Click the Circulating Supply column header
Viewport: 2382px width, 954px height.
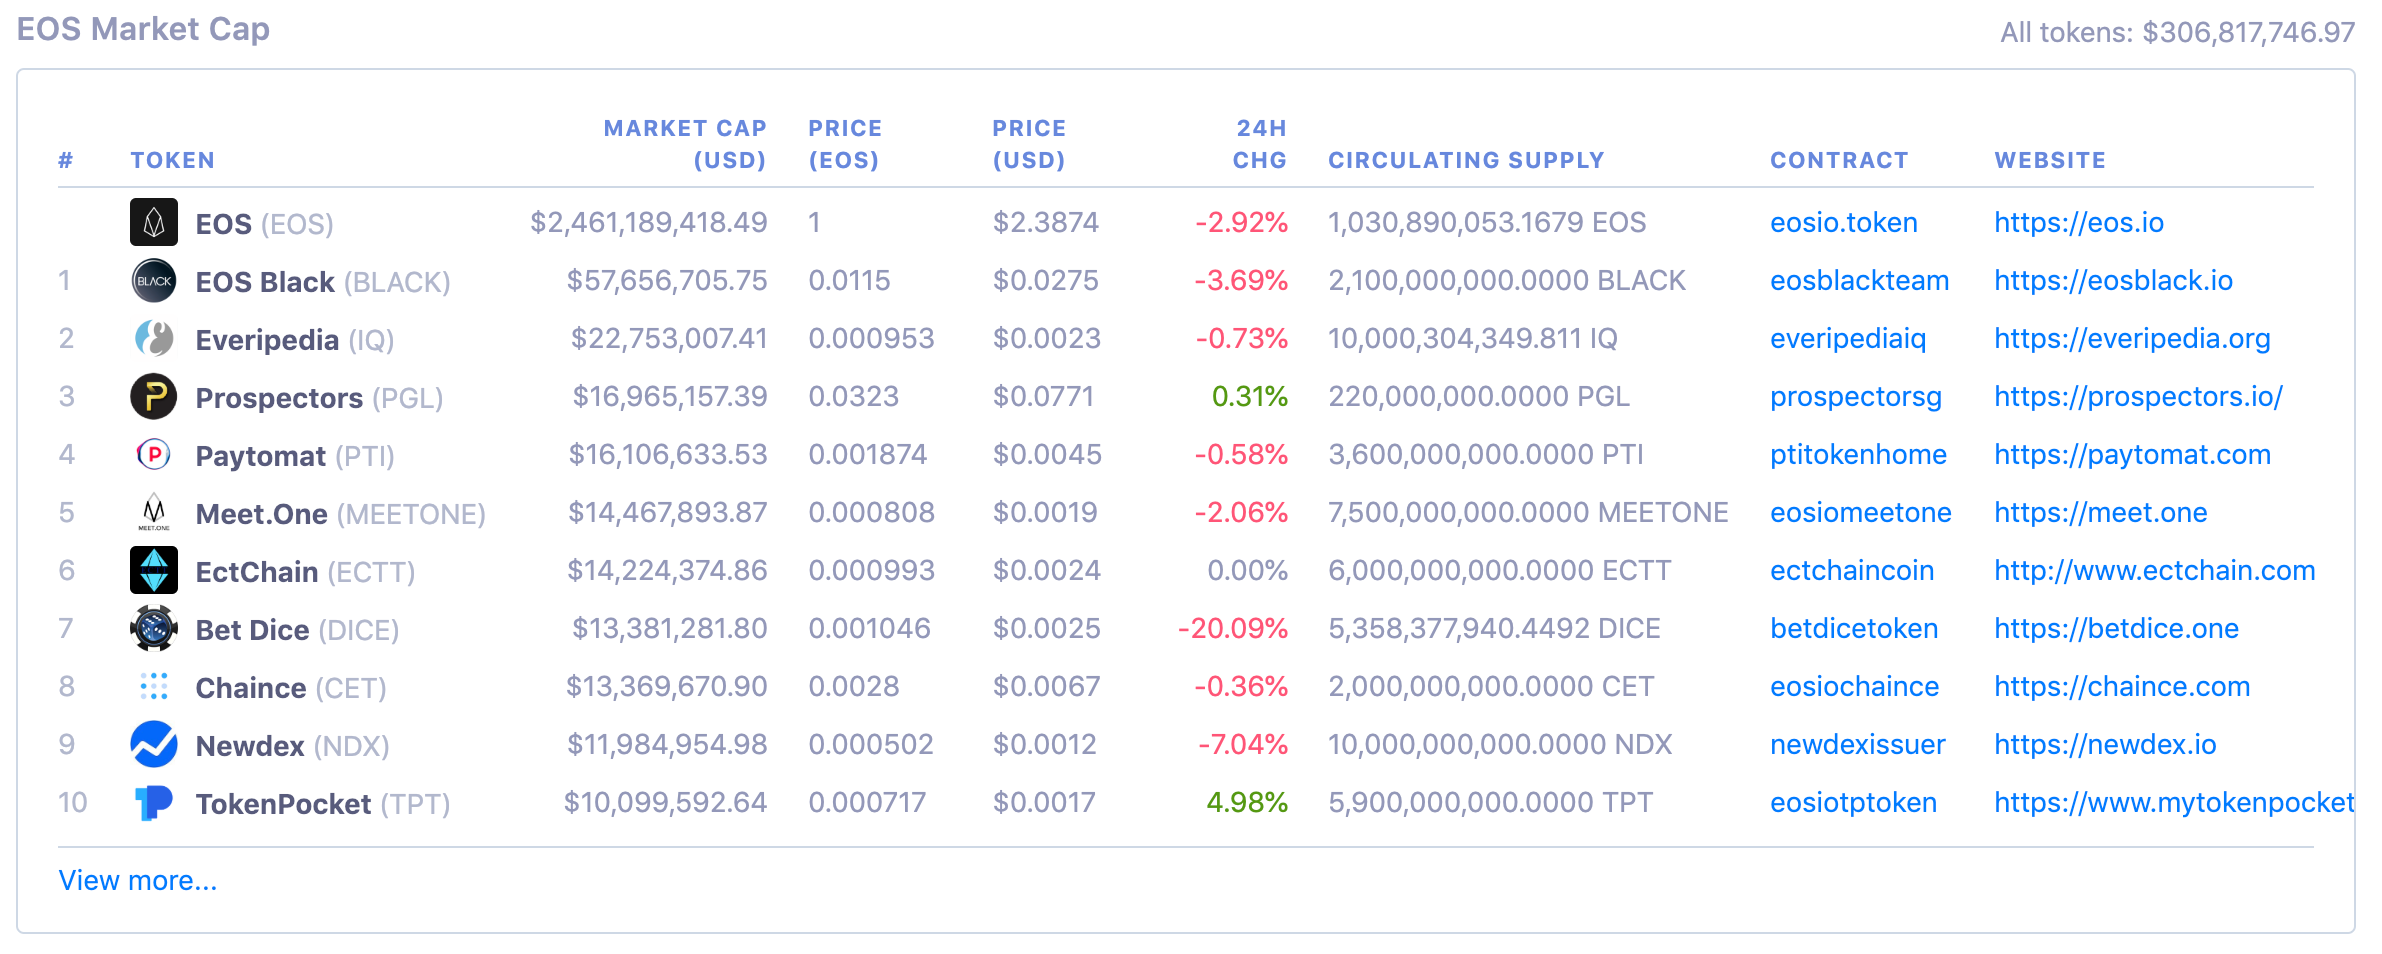click(x=1466, y=160)
